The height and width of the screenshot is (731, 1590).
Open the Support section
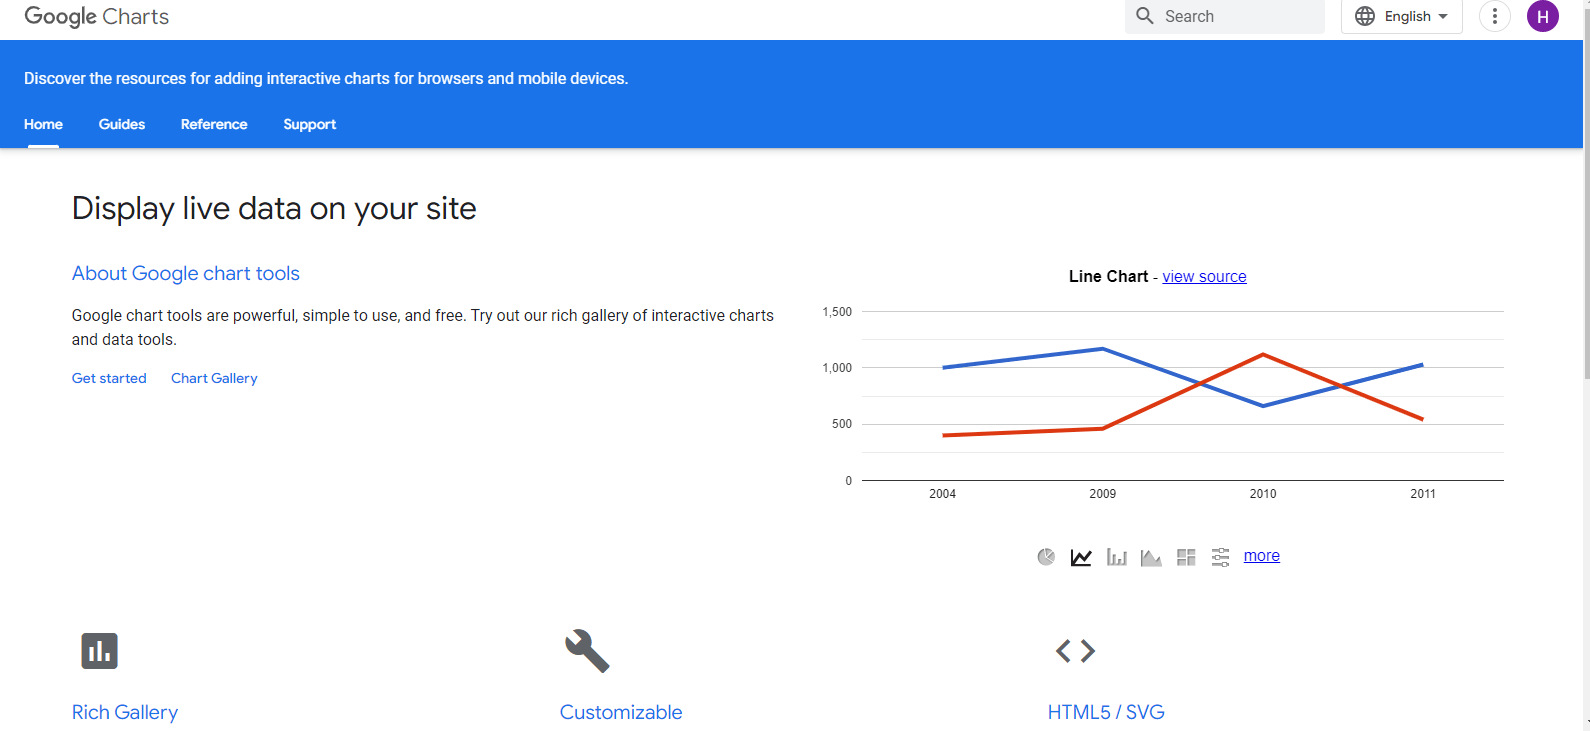[x=309, y=124]
